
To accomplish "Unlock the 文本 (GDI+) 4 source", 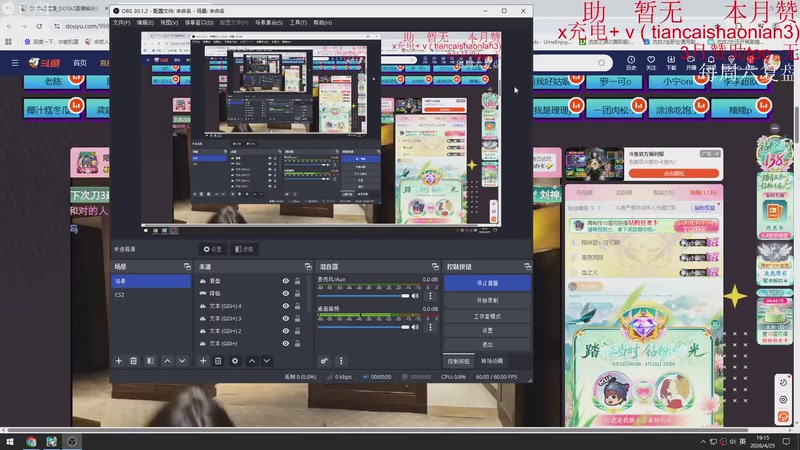I will [297, 306].
